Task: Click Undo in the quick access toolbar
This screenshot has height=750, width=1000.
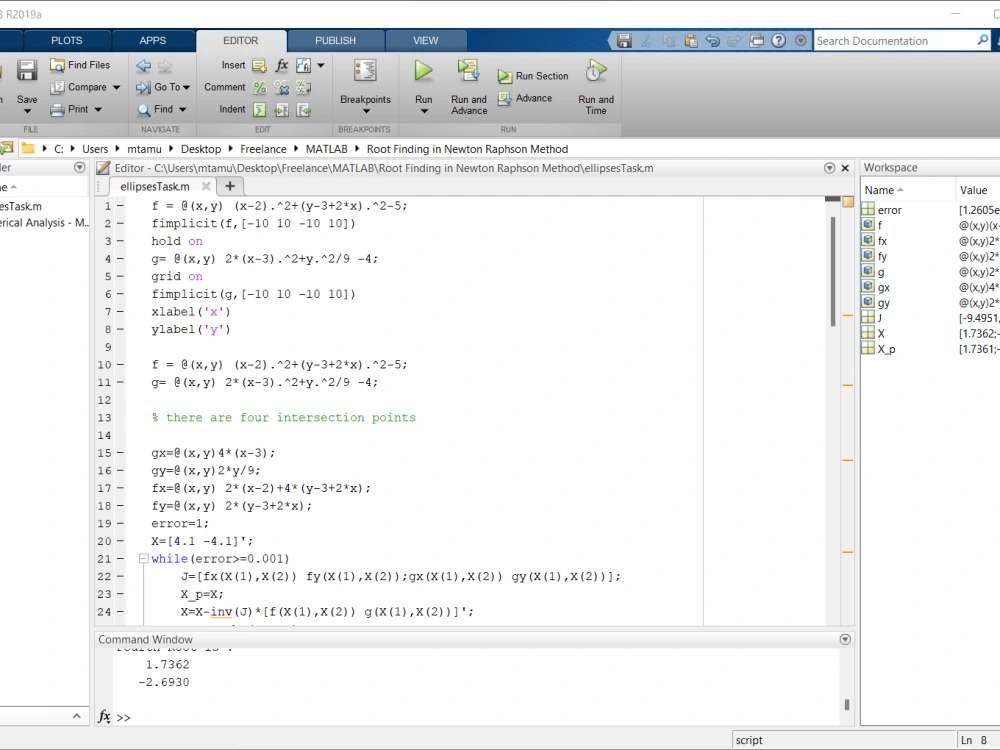Action: tap(710, 40)
